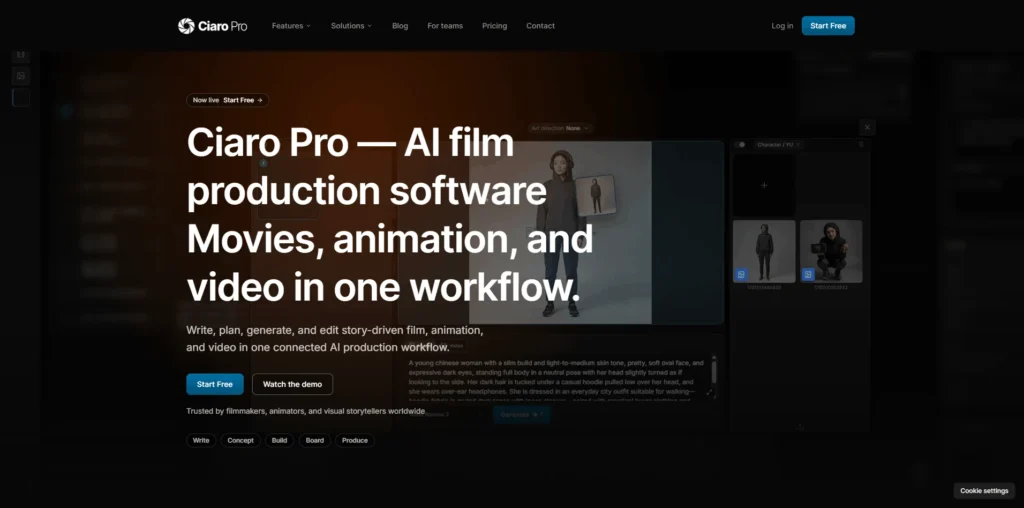Toggle the switch beside Character / YU tag
This screenshot has width=1024, height=508.
741,144
